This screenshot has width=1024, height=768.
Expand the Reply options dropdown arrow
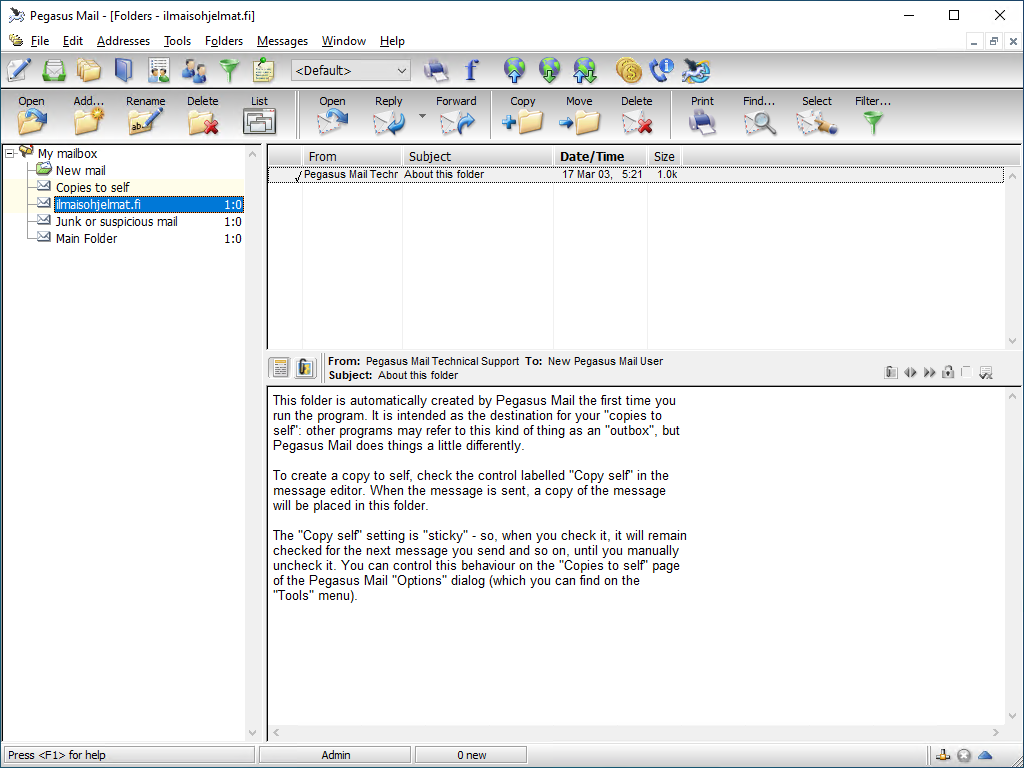click(422, 116)
